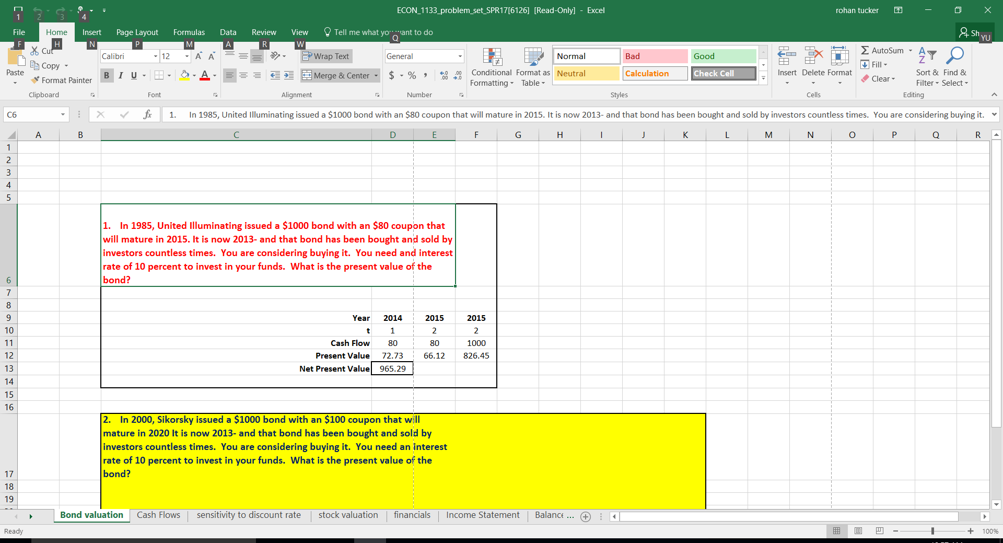Select Page Layout view in status bar
The height and width of the screenshot is (543, 1003).
[858, 531]
